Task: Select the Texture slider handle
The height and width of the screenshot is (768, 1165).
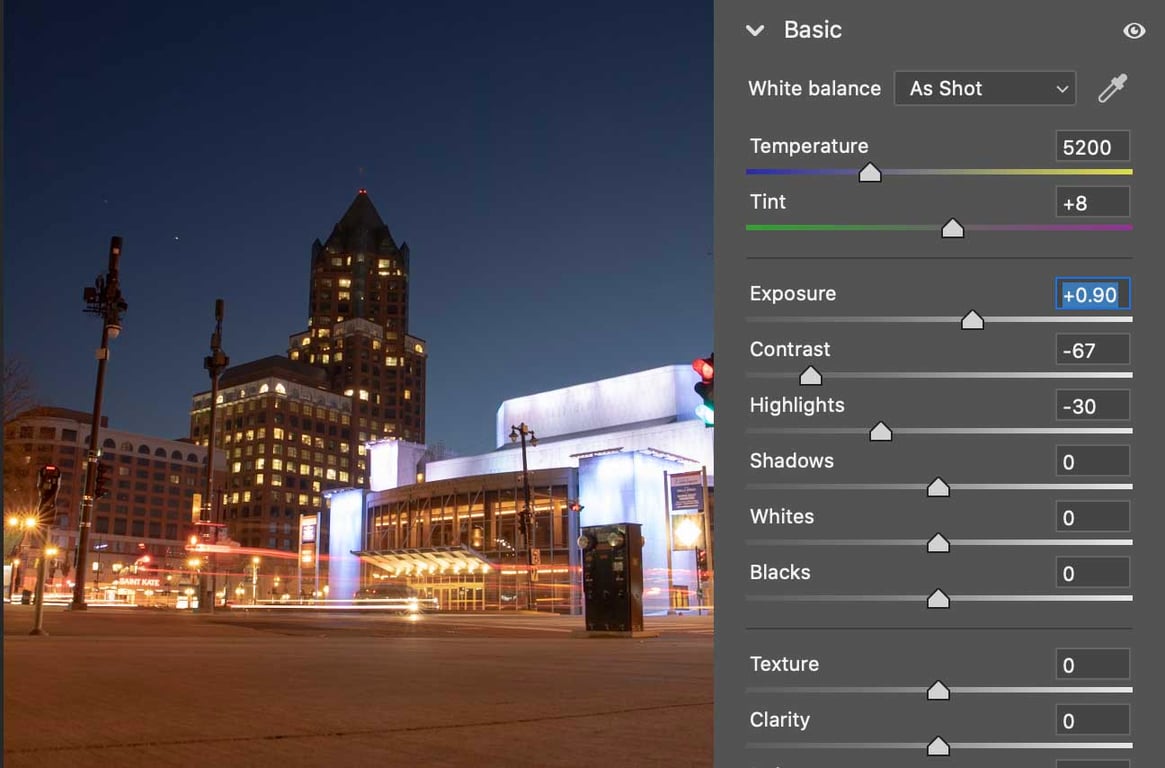Action: pyautogui.click(x=938, y=690)
